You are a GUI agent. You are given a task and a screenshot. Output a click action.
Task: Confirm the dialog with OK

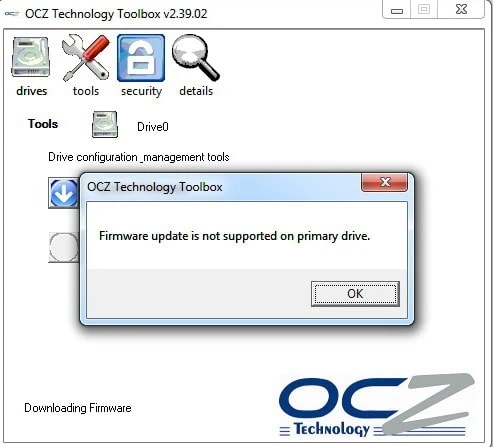[355, 294]
